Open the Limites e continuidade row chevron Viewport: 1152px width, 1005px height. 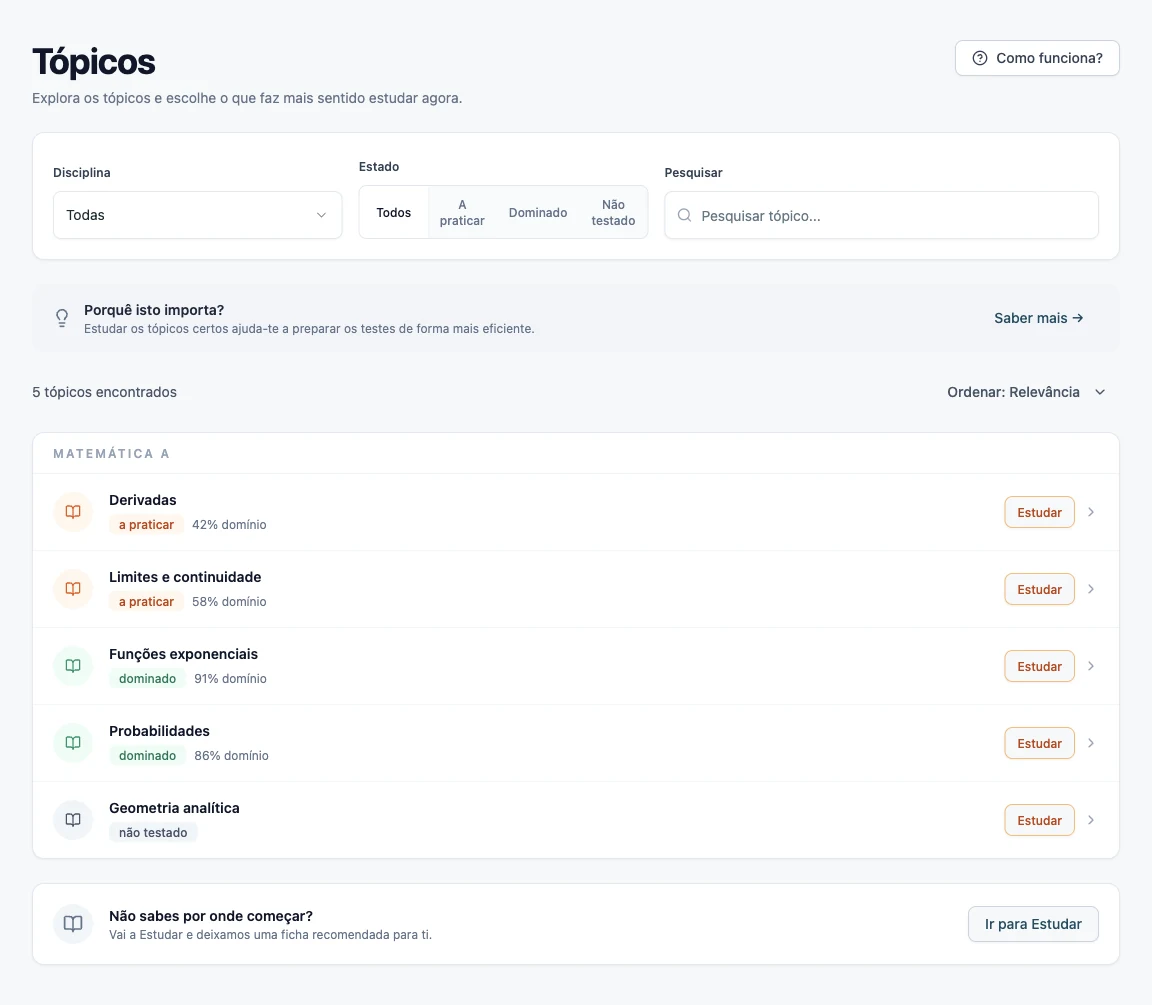[1091, 589]
